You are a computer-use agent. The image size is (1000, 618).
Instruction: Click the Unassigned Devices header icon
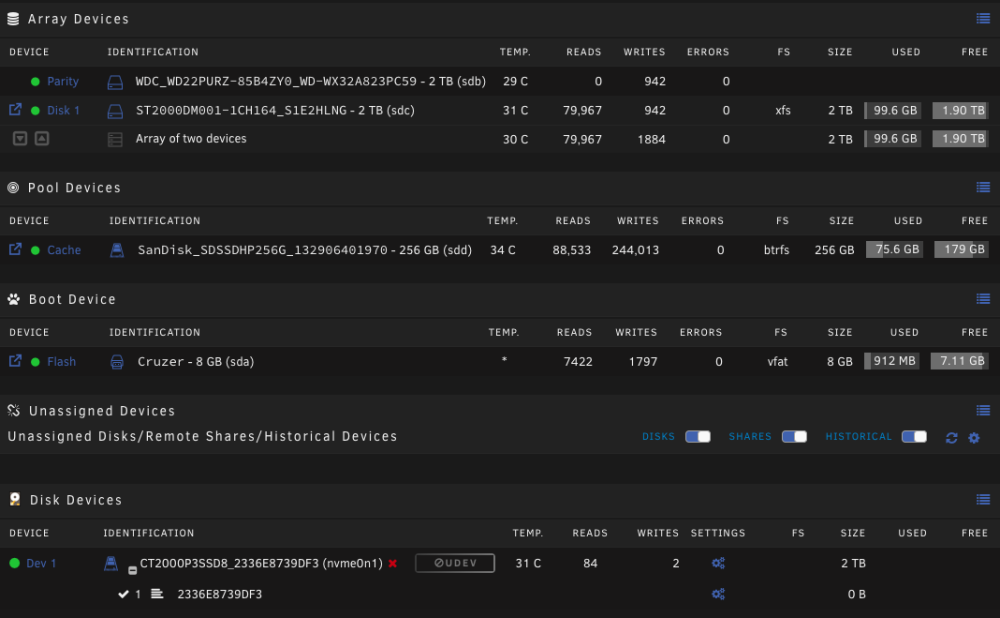(x=13, y=410)
